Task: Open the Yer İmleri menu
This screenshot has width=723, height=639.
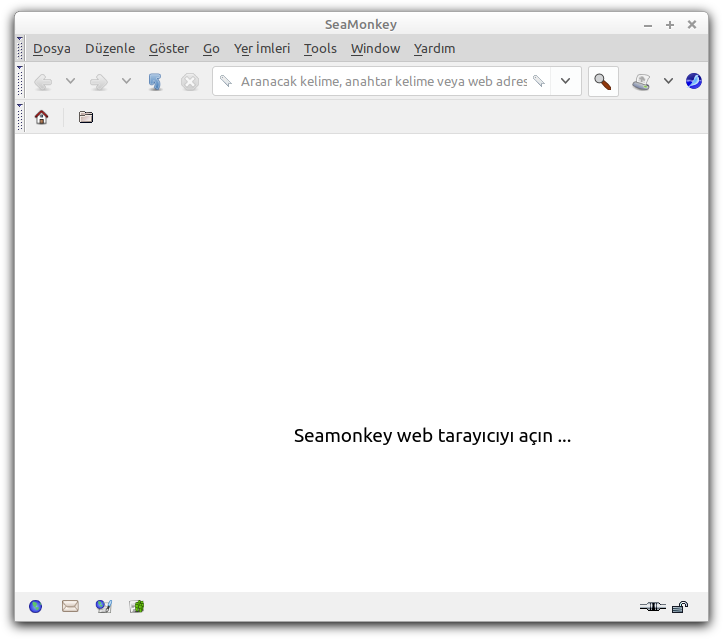Action: (x=262, y=48)
